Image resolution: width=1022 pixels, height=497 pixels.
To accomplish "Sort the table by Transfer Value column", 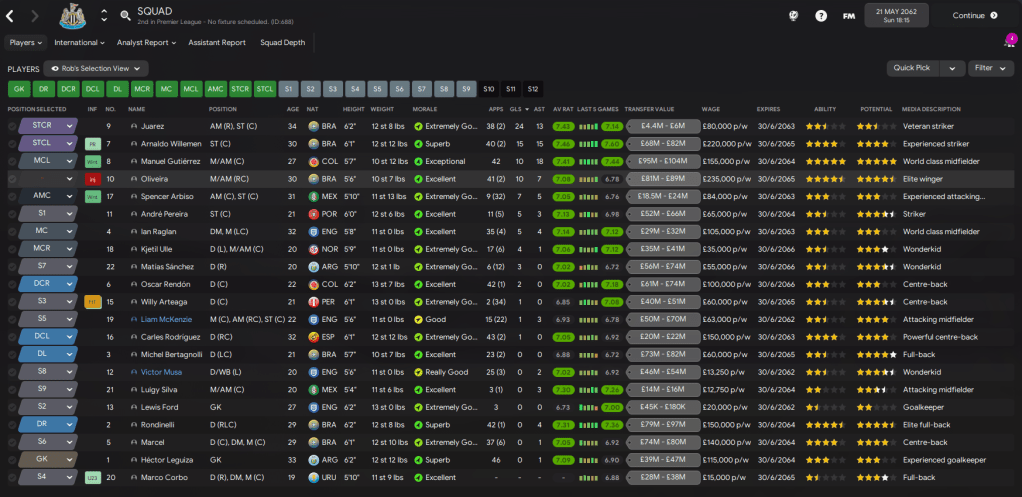I will click(x=650, y=109).
